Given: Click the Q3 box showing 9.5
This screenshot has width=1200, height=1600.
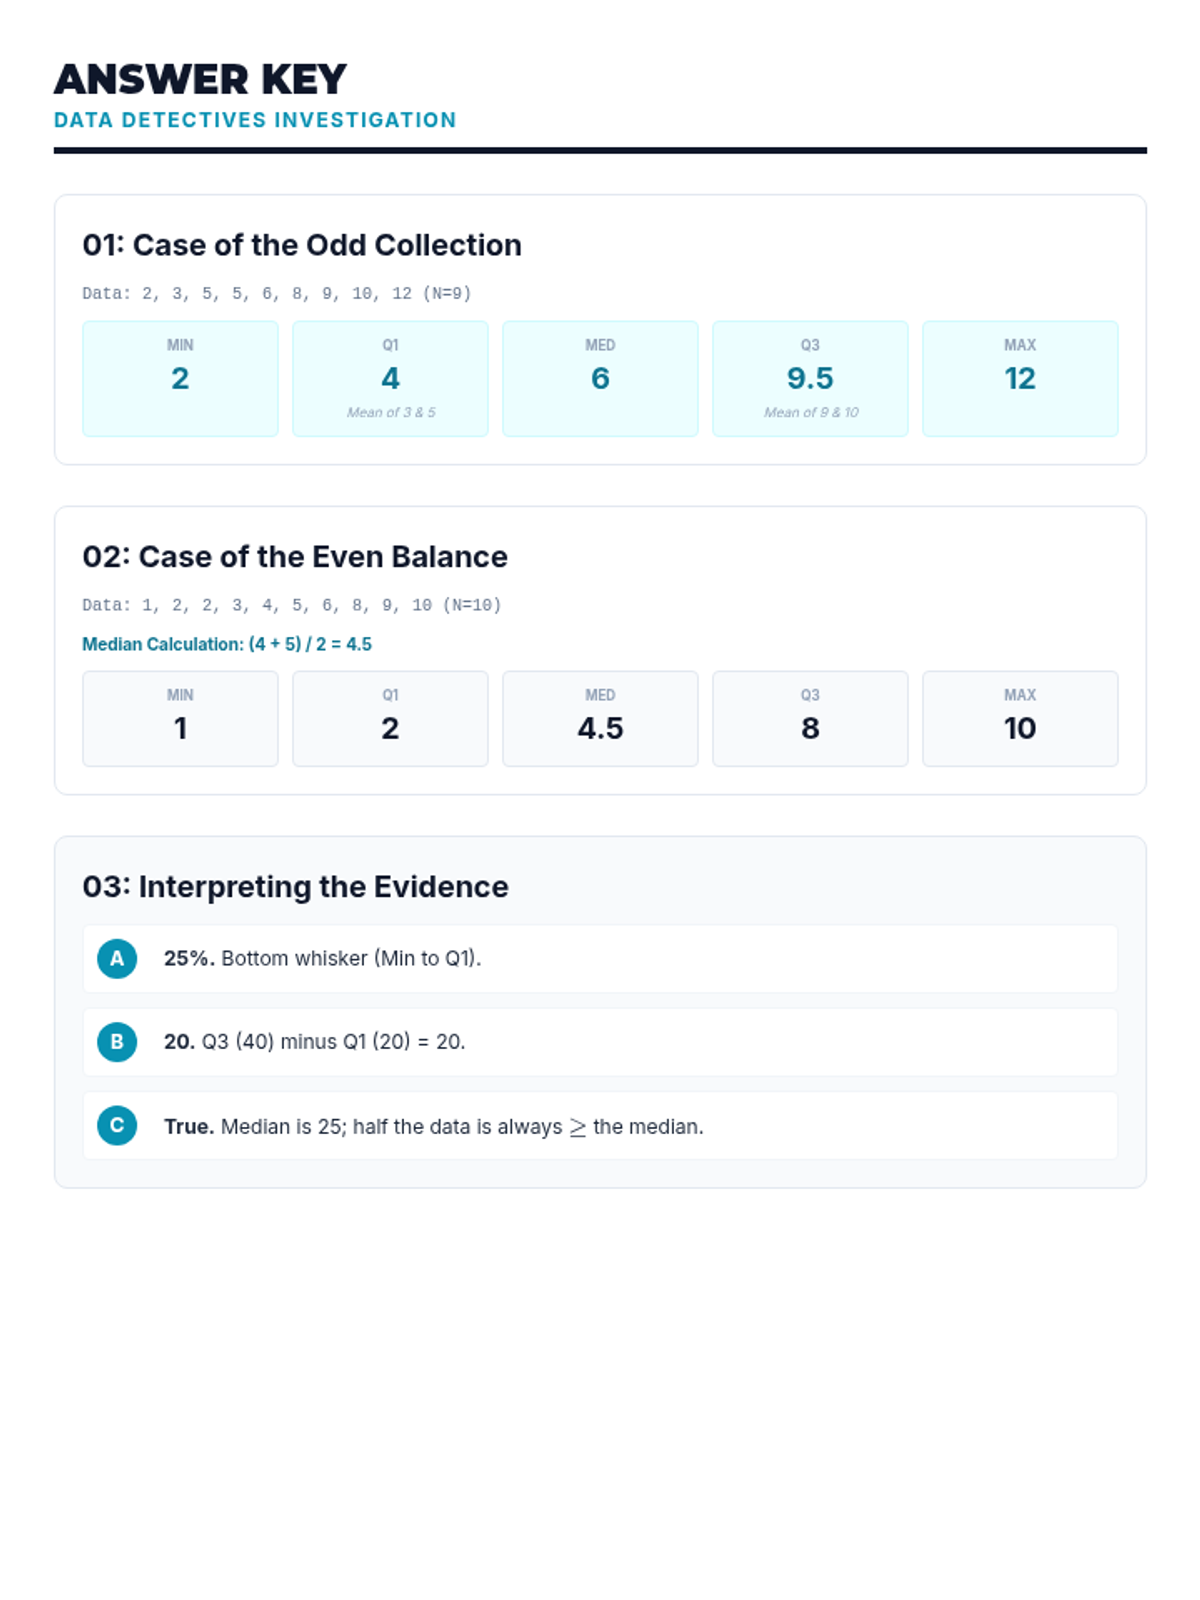Looking at the screenshot, I should (x=810, y=378).
